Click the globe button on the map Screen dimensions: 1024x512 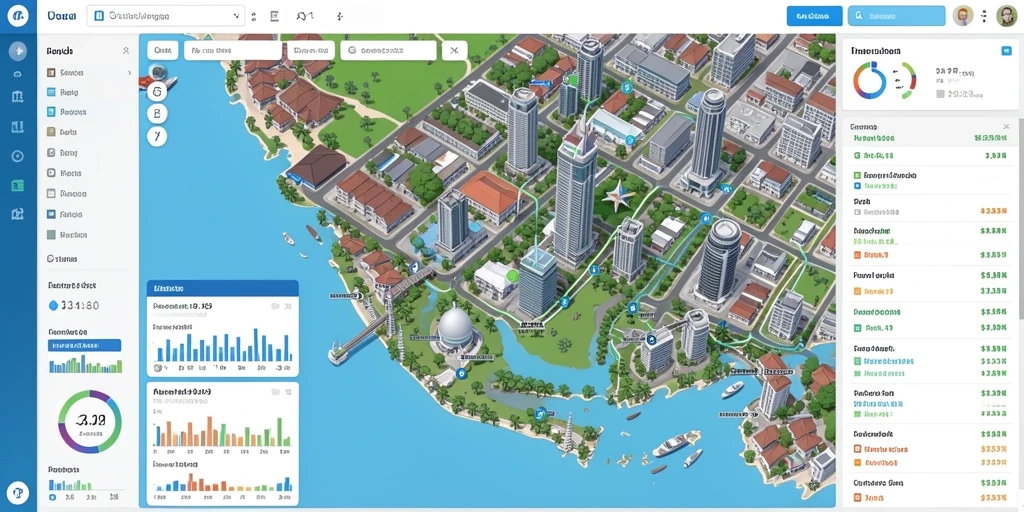[157, 71]
